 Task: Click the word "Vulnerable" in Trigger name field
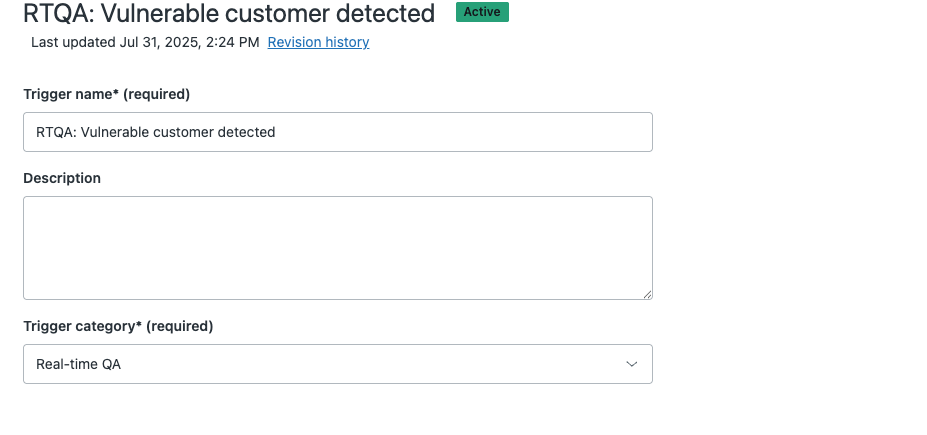click(x=116, y=132)
